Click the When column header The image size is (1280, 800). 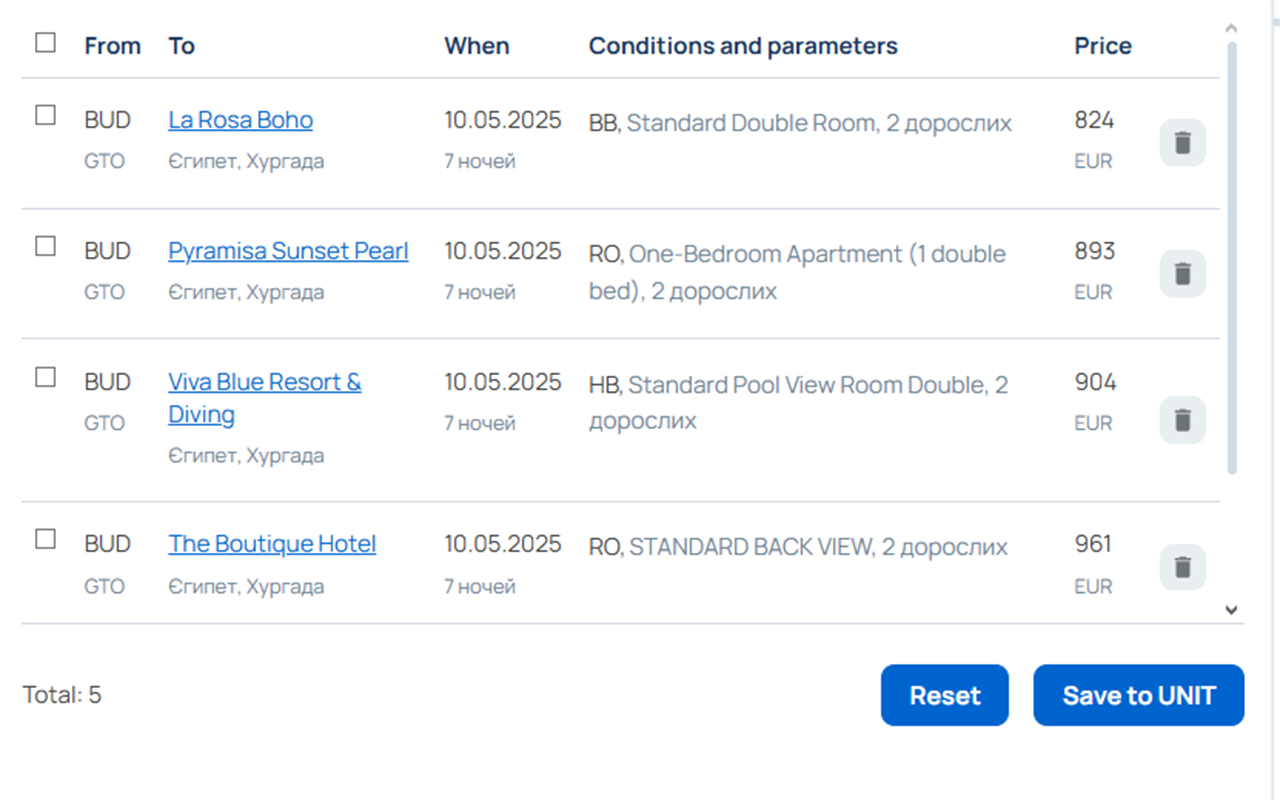477,46
